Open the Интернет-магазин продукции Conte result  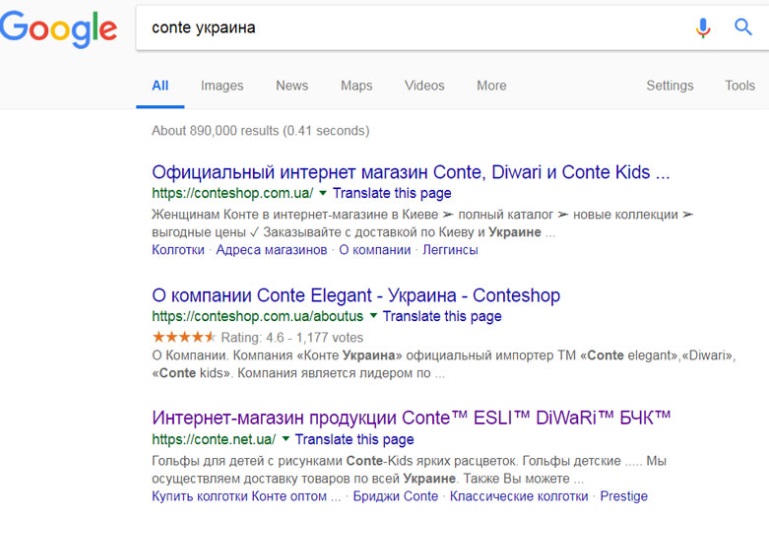pos(411,417)
